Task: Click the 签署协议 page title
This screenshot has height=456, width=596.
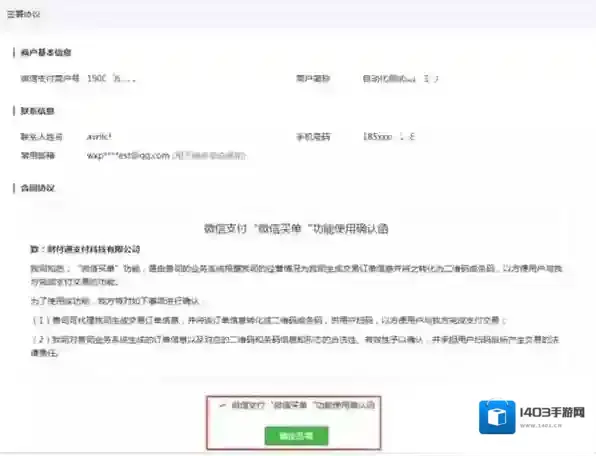Action: coord(24,14)
